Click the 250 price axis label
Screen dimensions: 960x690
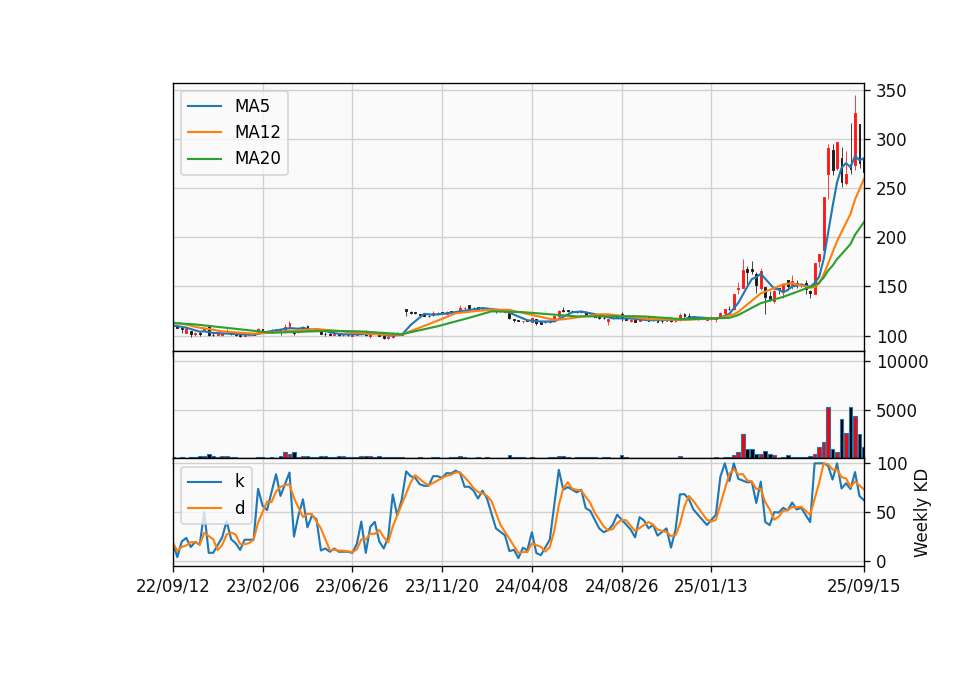click(891, 189)
